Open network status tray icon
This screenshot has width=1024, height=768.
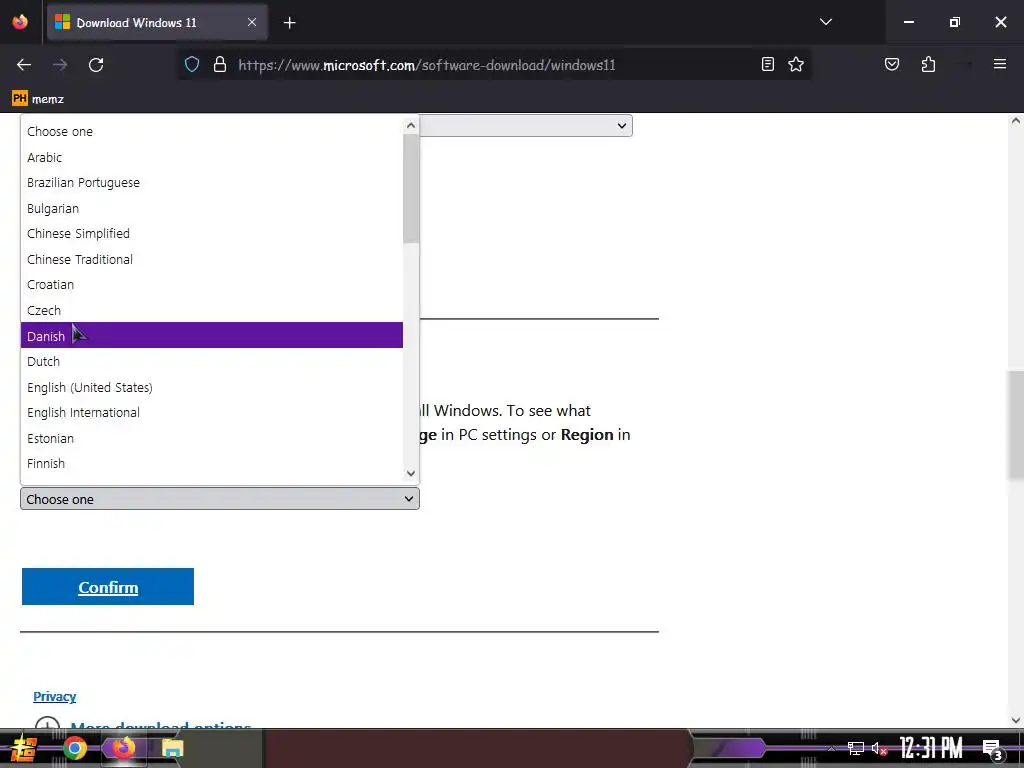click(x=856, y=748)
